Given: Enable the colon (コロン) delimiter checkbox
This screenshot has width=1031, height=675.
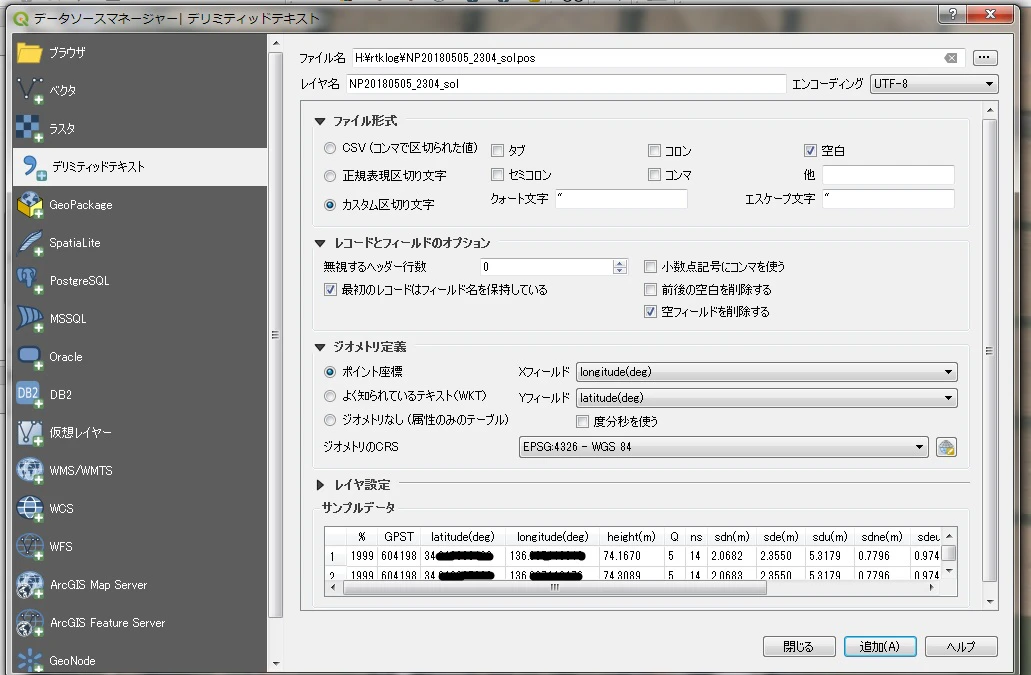Looking at the screenshot, I should point(654,151).
